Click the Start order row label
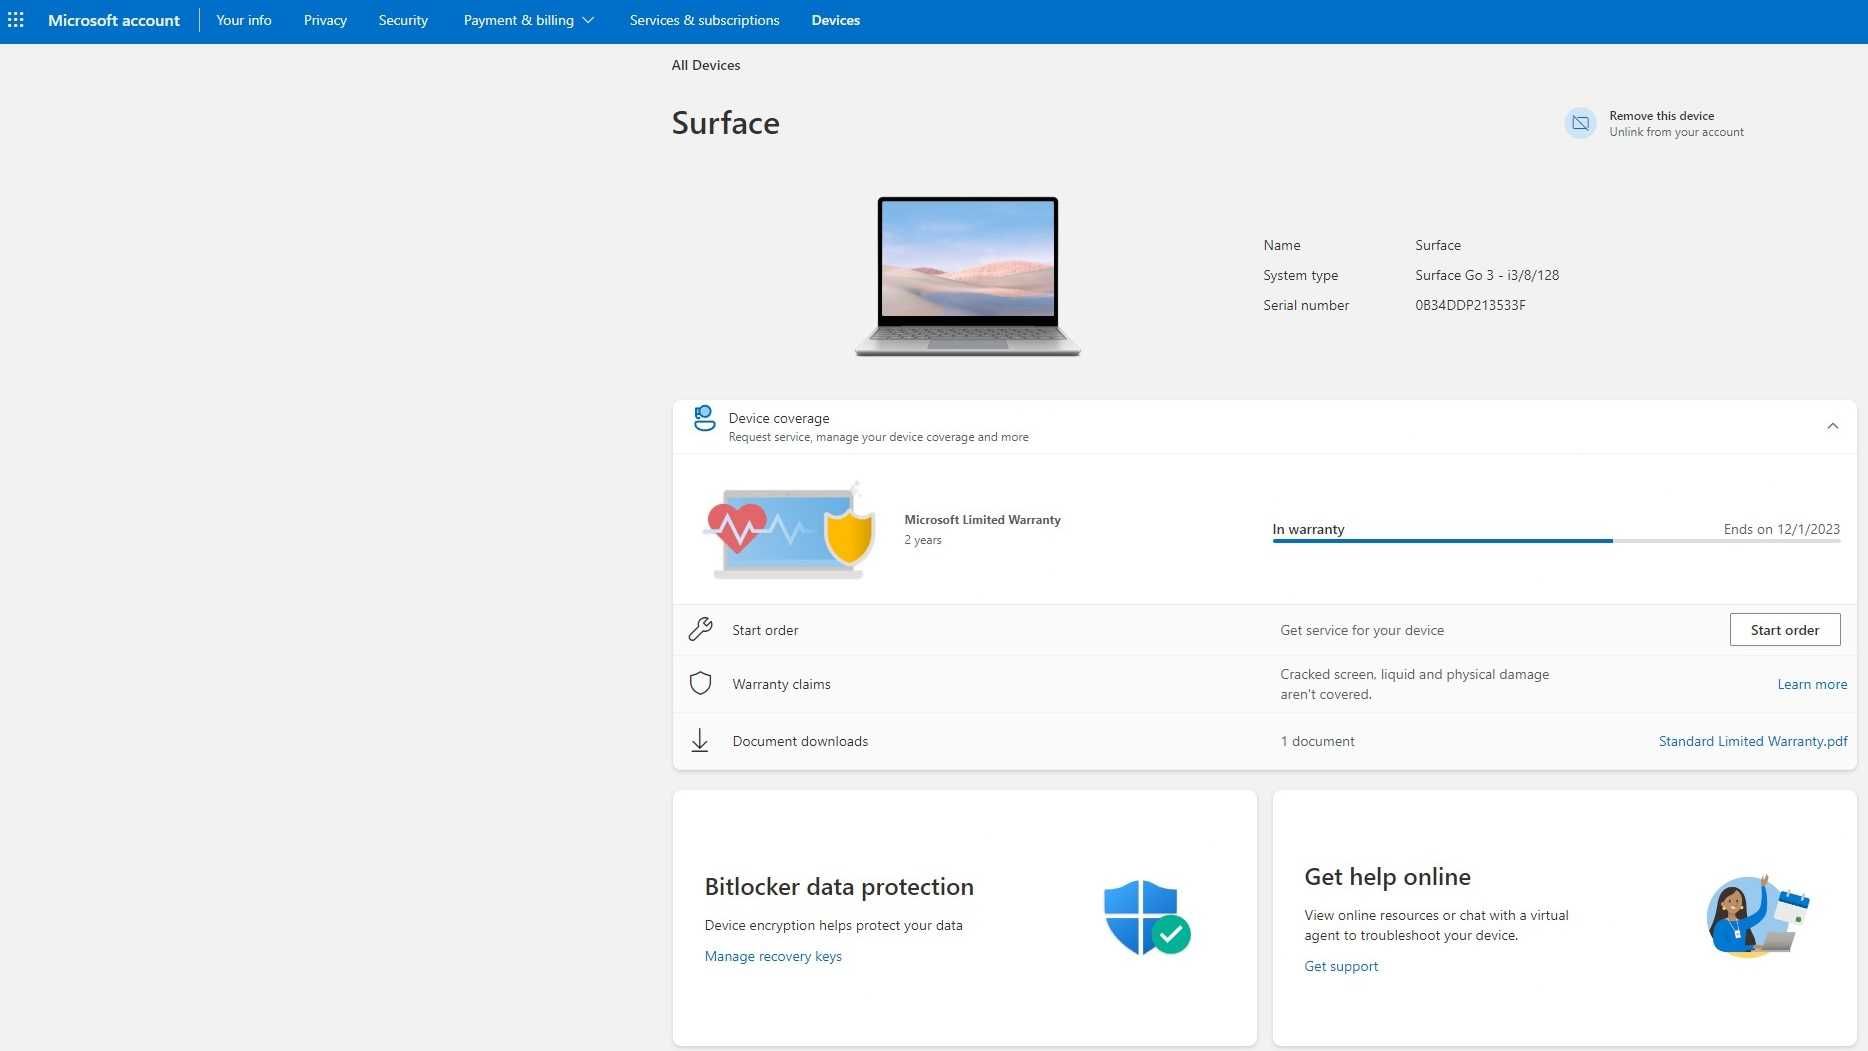The image size is (1868, 1051). pos(765,630)
